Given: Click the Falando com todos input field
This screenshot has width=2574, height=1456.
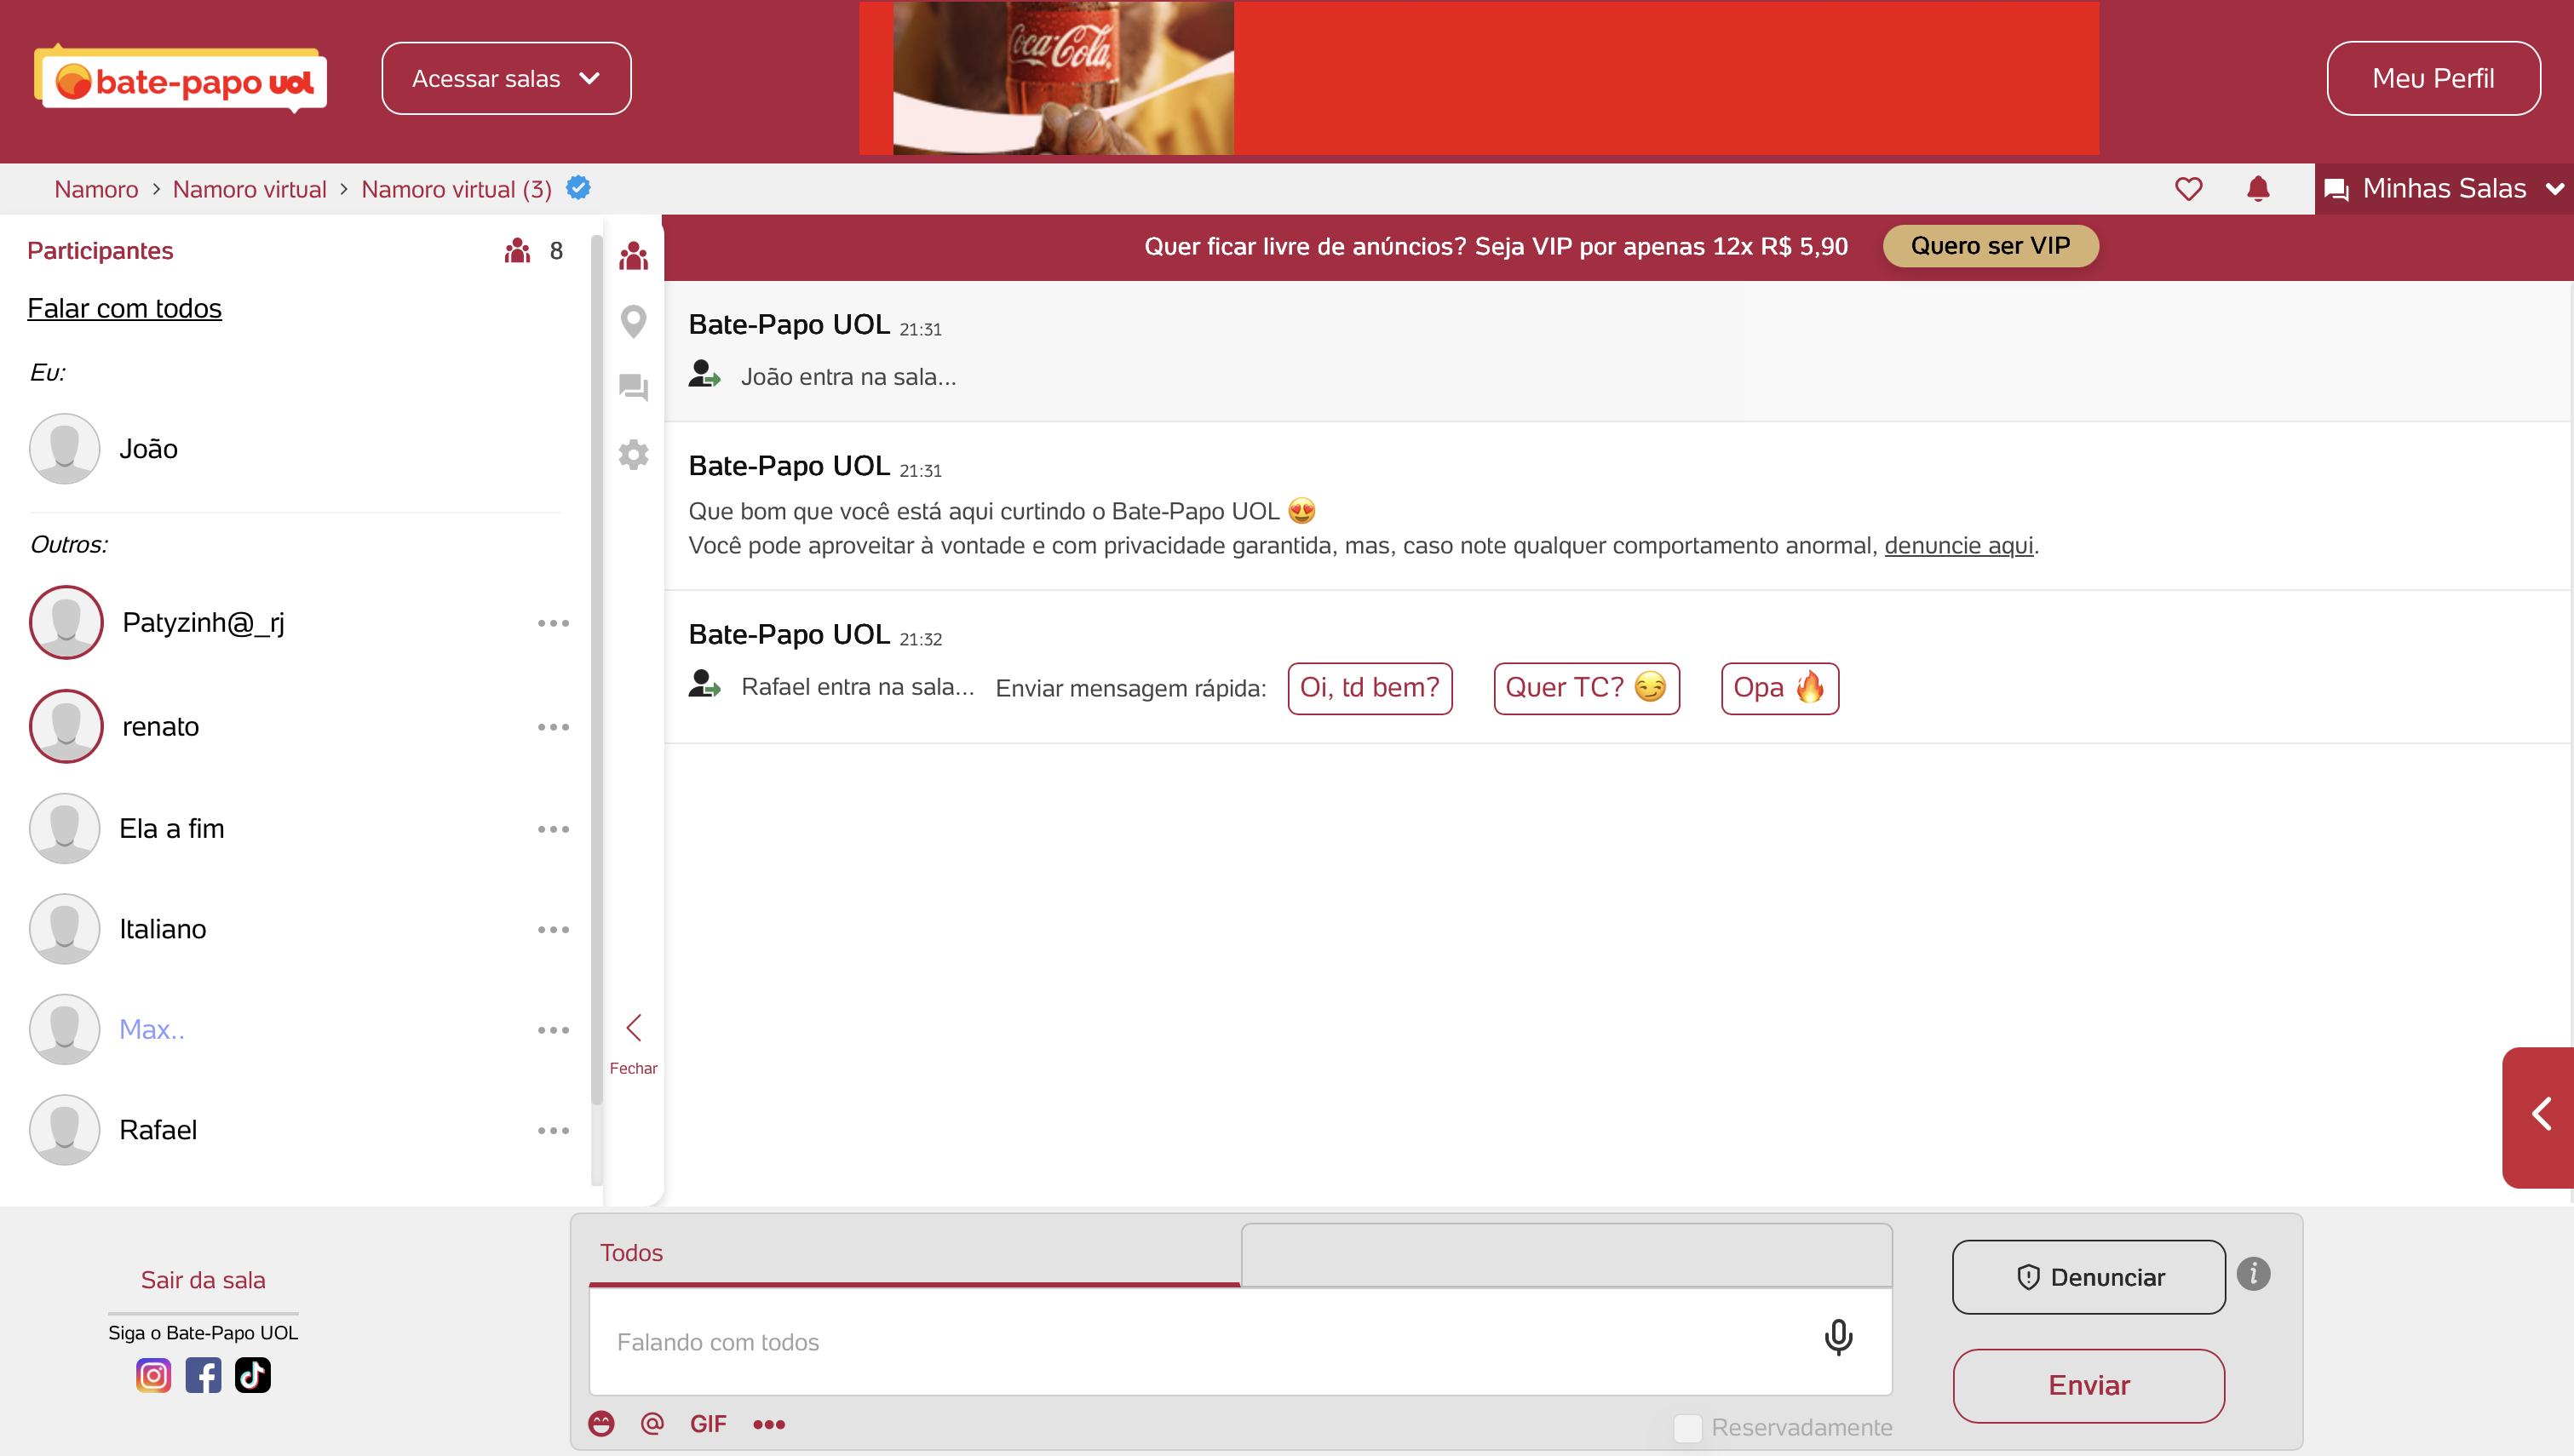Looking at the screenshot, I should tap(1200, 1342).
